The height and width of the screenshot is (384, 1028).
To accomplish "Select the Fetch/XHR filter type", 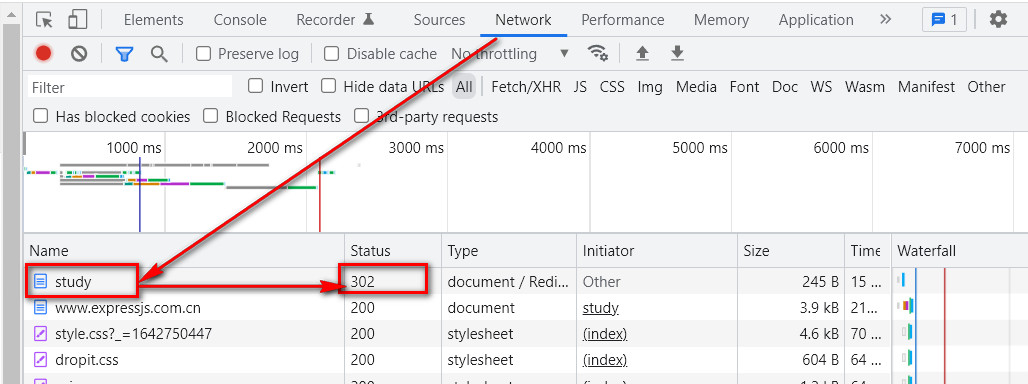I will click(x=526, y=86).
